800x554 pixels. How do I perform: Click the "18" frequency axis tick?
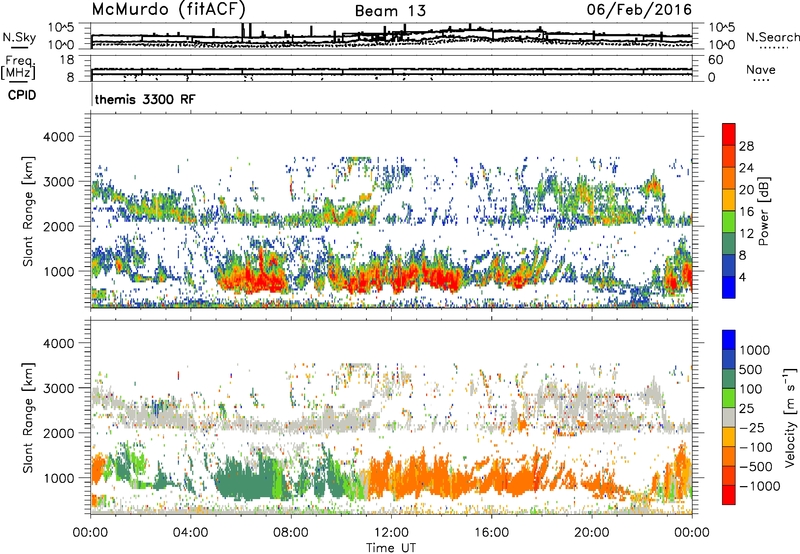tap(67, 60)
